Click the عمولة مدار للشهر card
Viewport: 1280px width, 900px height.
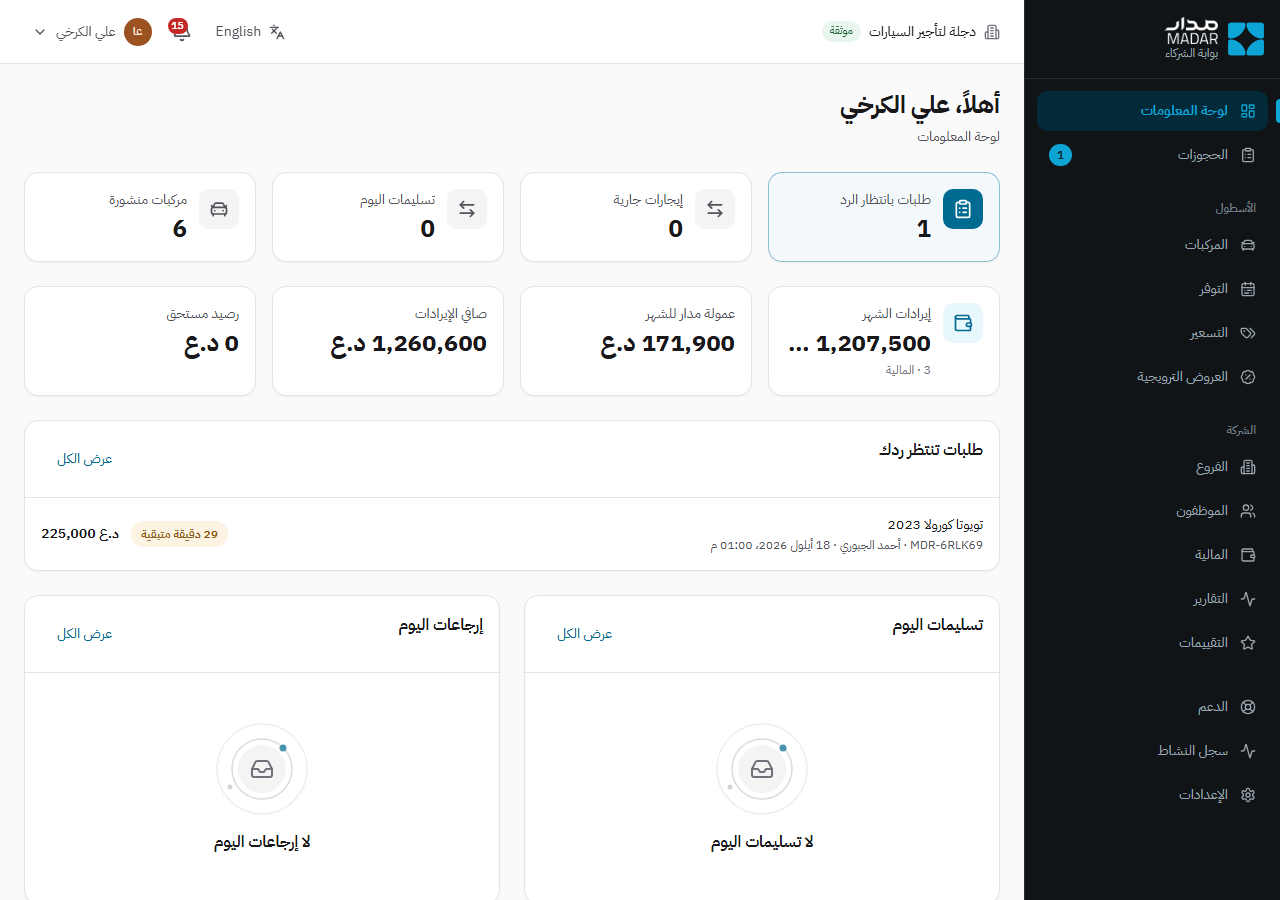pyautogui.click(x=636, y=341)
